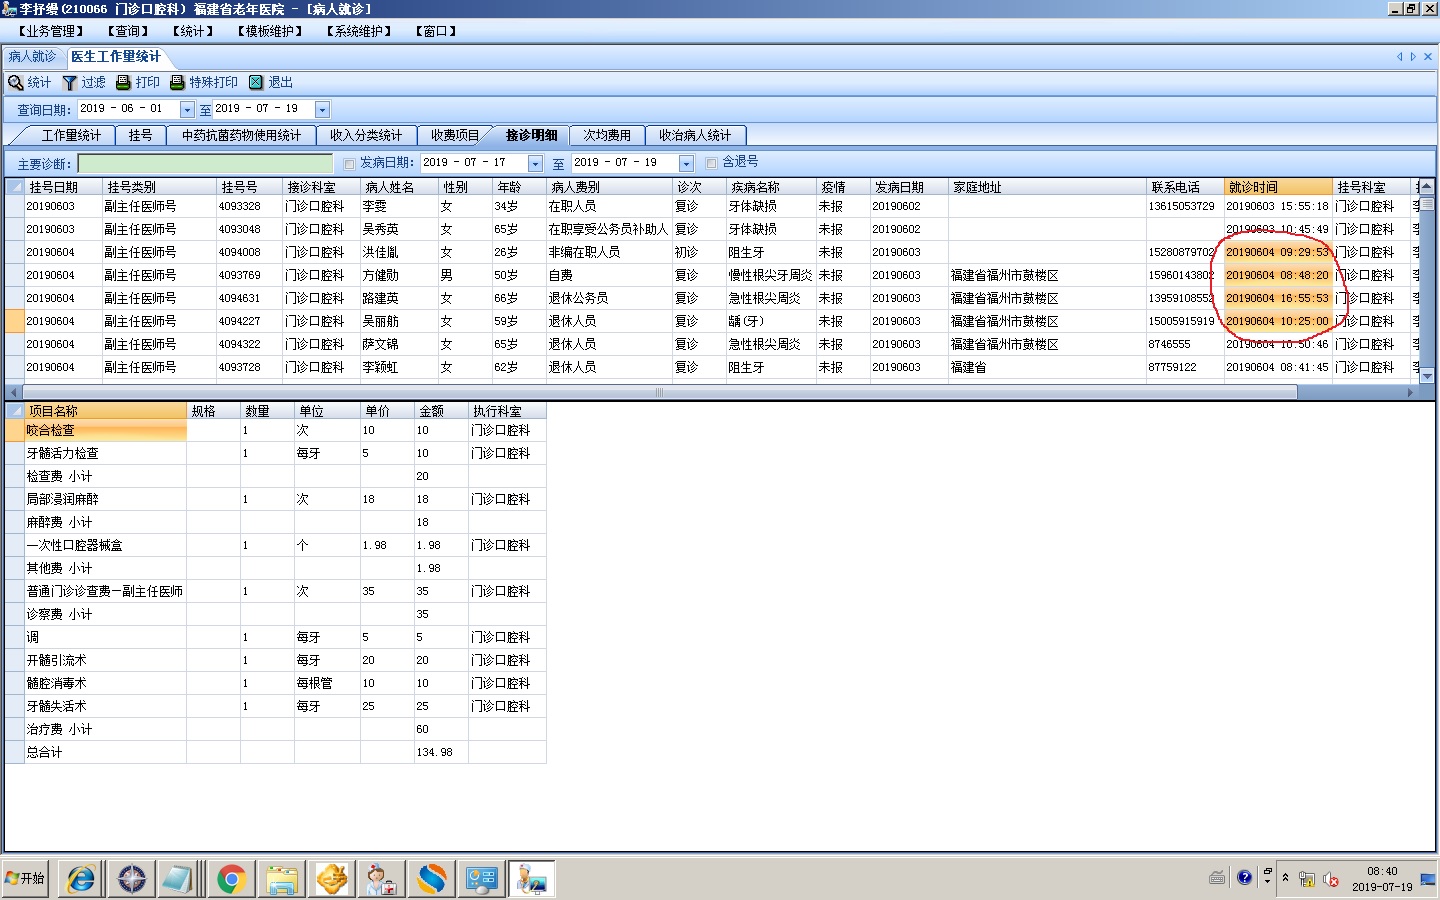Open the yellow icon app in taskbar
Screen dimensions: 1440x900
click(x=331, y=879)
